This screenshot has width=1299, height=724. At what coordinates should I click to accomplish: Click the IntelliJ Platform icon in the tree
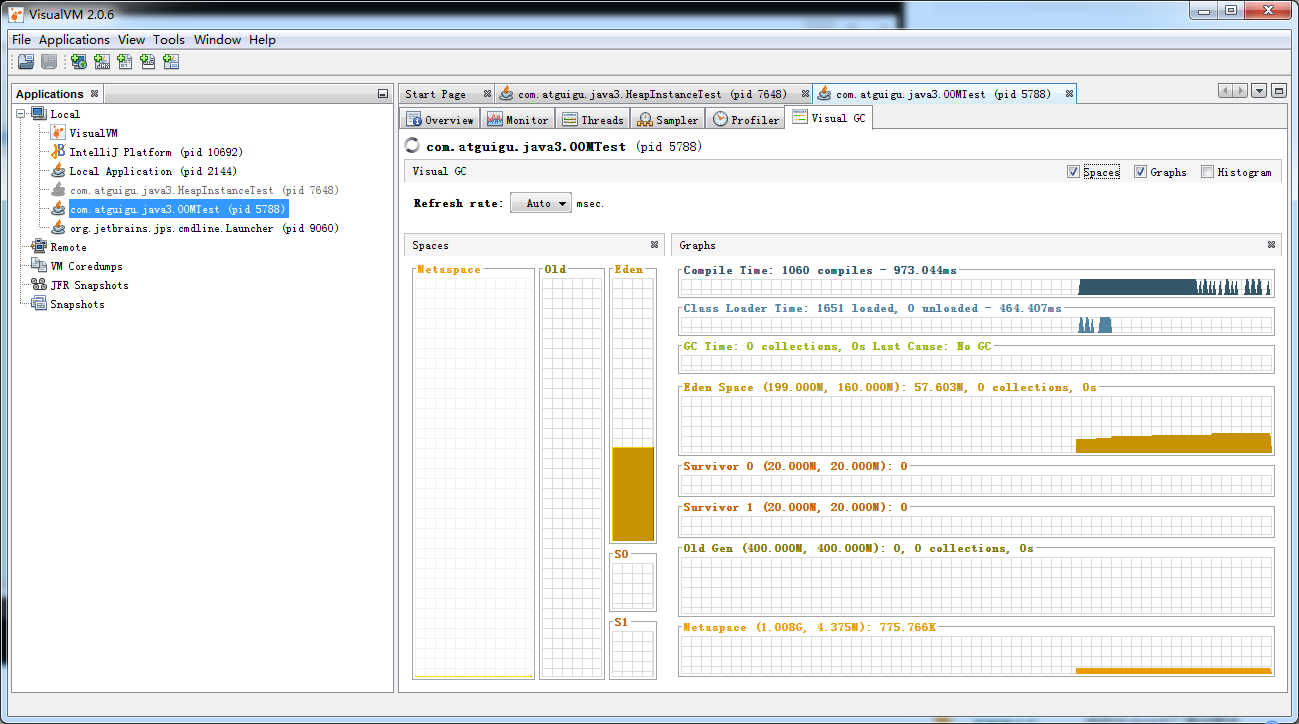58,152
